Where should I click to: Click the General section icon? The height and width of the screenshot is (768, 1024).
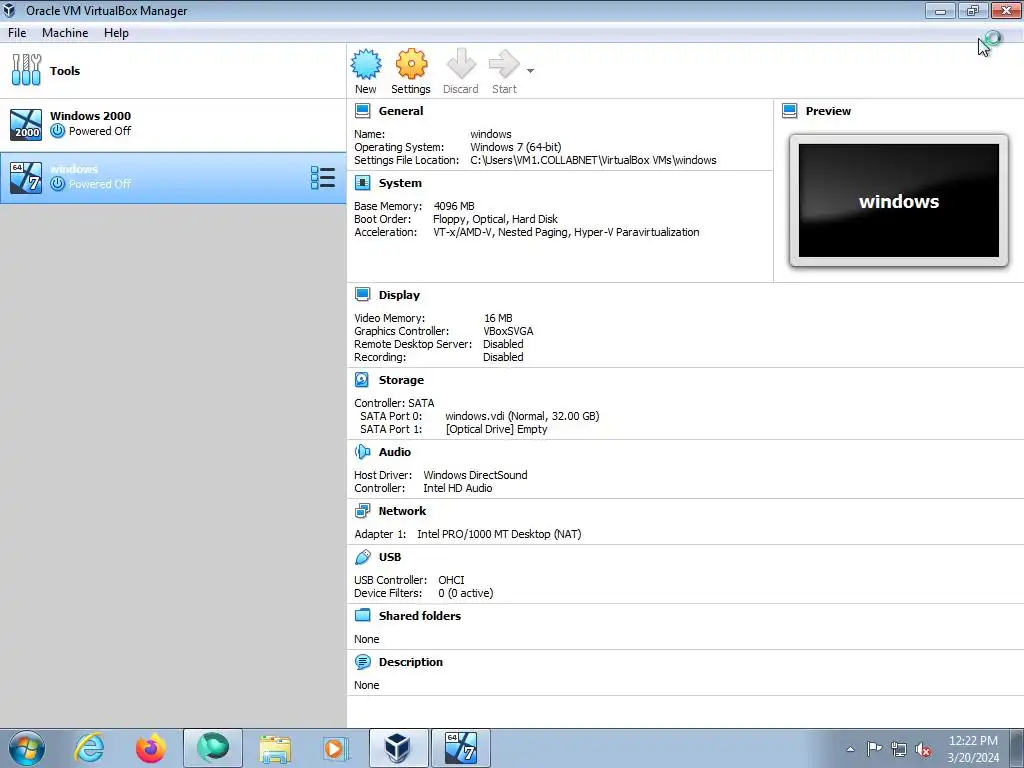[362, 110]
